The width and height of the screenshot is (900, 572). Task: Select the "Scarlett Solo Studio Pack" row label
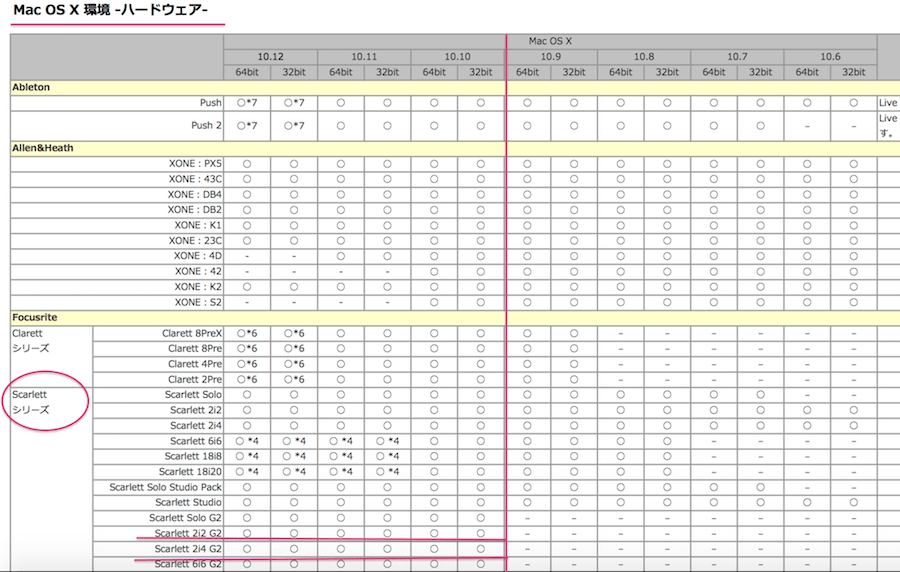[165, 488]
